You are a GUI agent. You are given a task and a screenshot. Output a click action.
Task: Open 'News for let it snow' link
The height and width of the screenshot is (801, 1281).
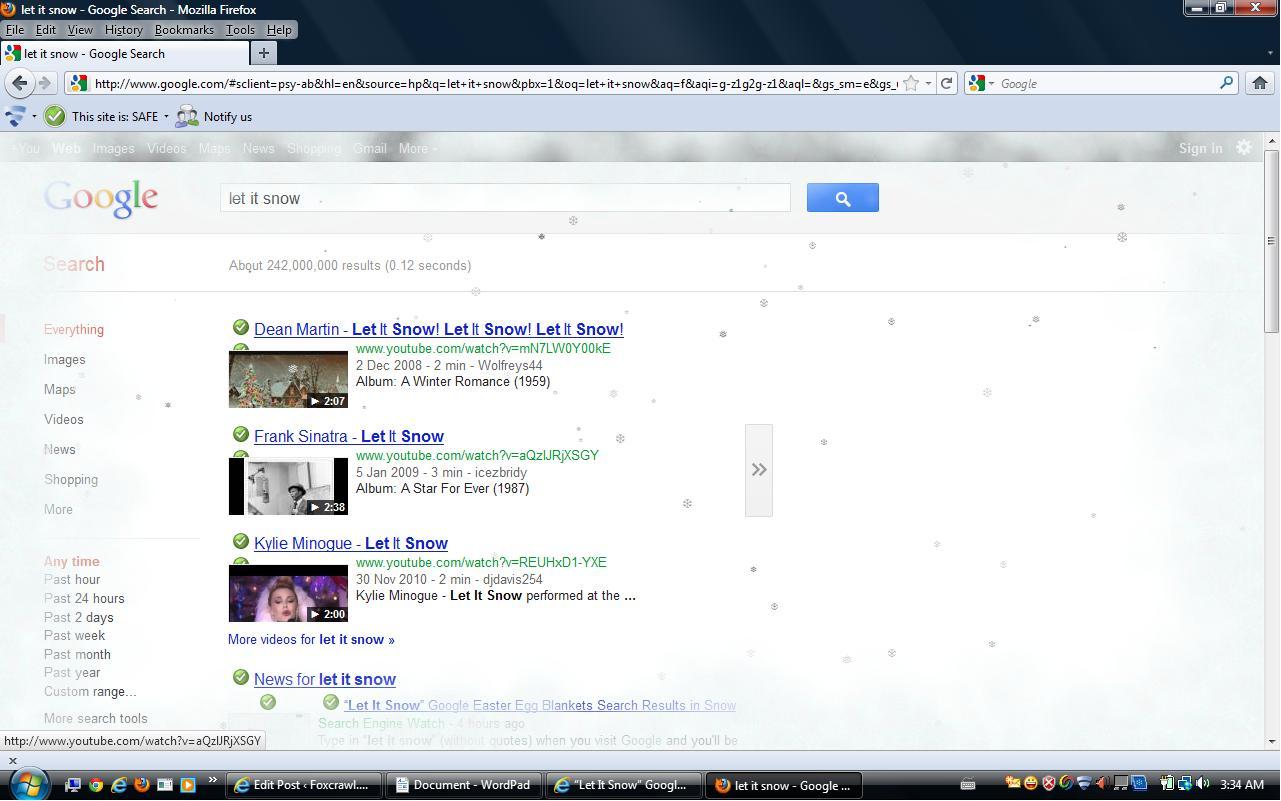pyautogui.click(x=325, y=679)
